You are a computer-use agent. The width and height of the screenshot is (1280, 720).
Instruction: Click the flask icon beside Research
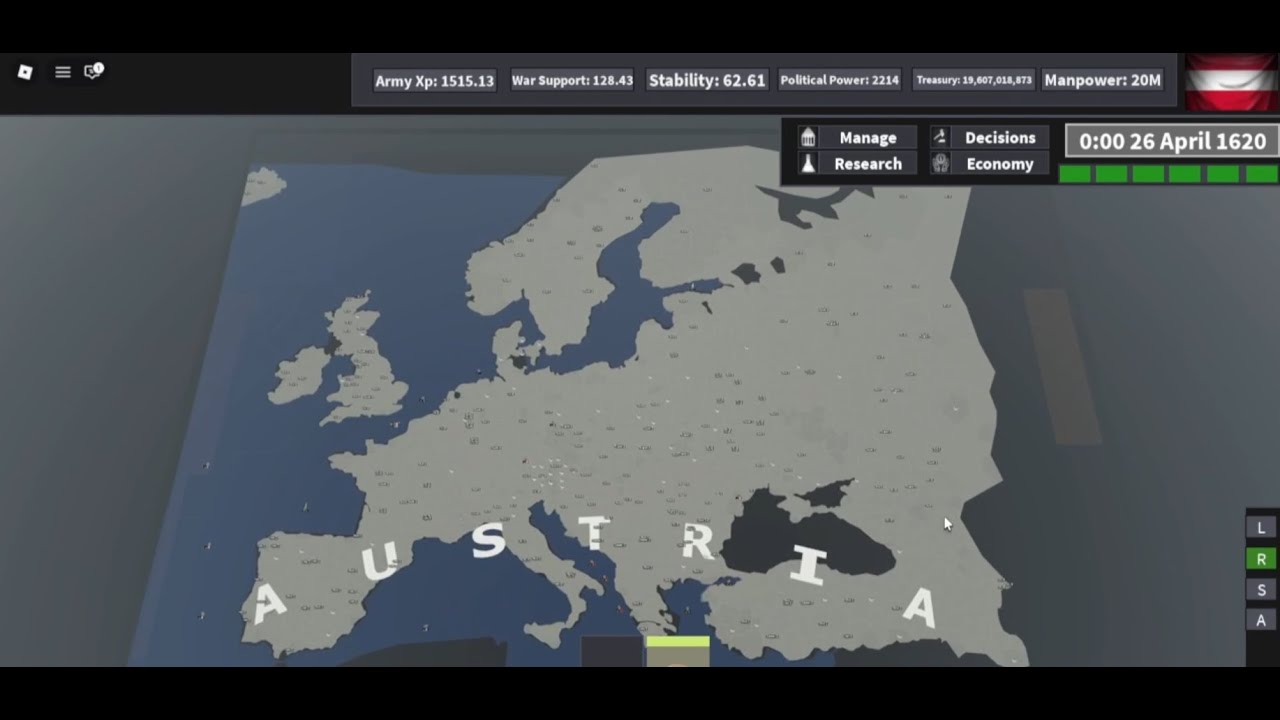point(808,163)
